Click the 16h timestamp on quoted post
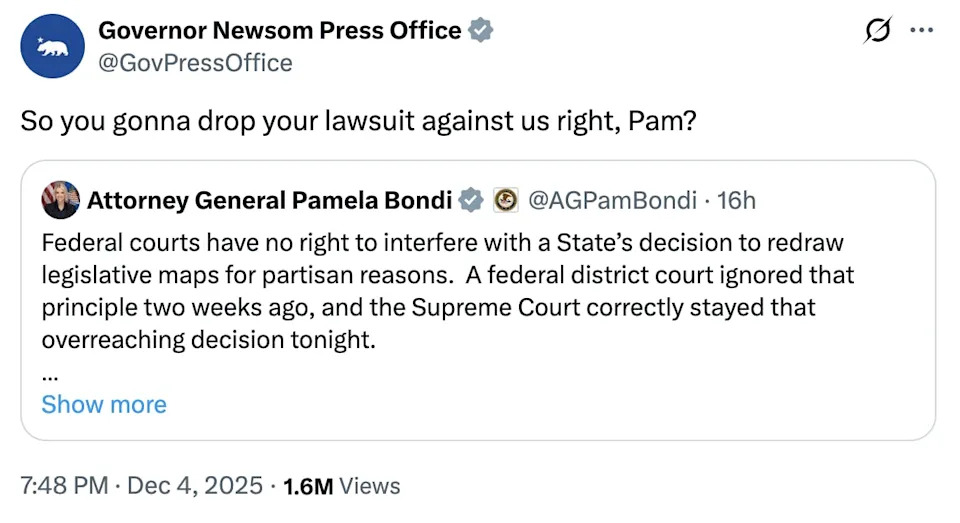This screenshot has width=960, height=523. click(737, 201)
